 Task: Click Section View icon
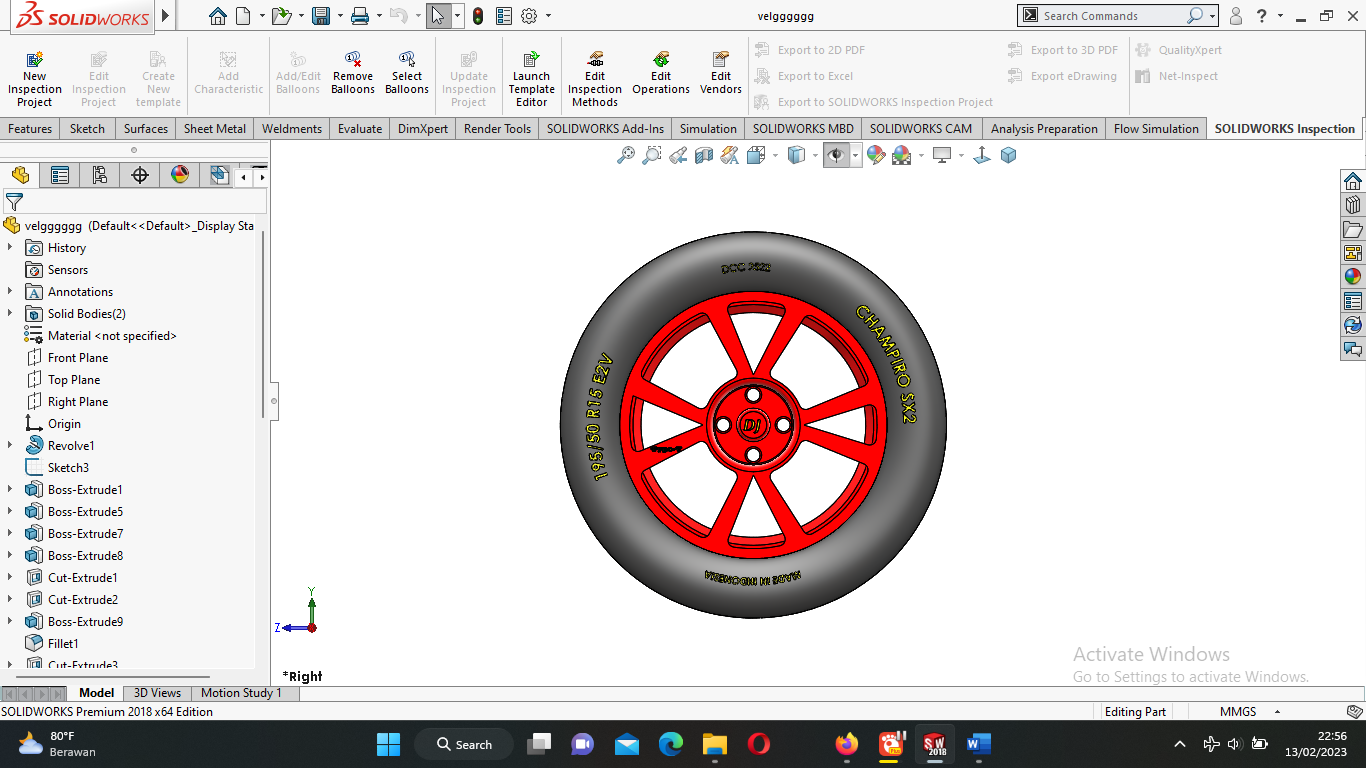pyautogui.click(x=704, y=155)
